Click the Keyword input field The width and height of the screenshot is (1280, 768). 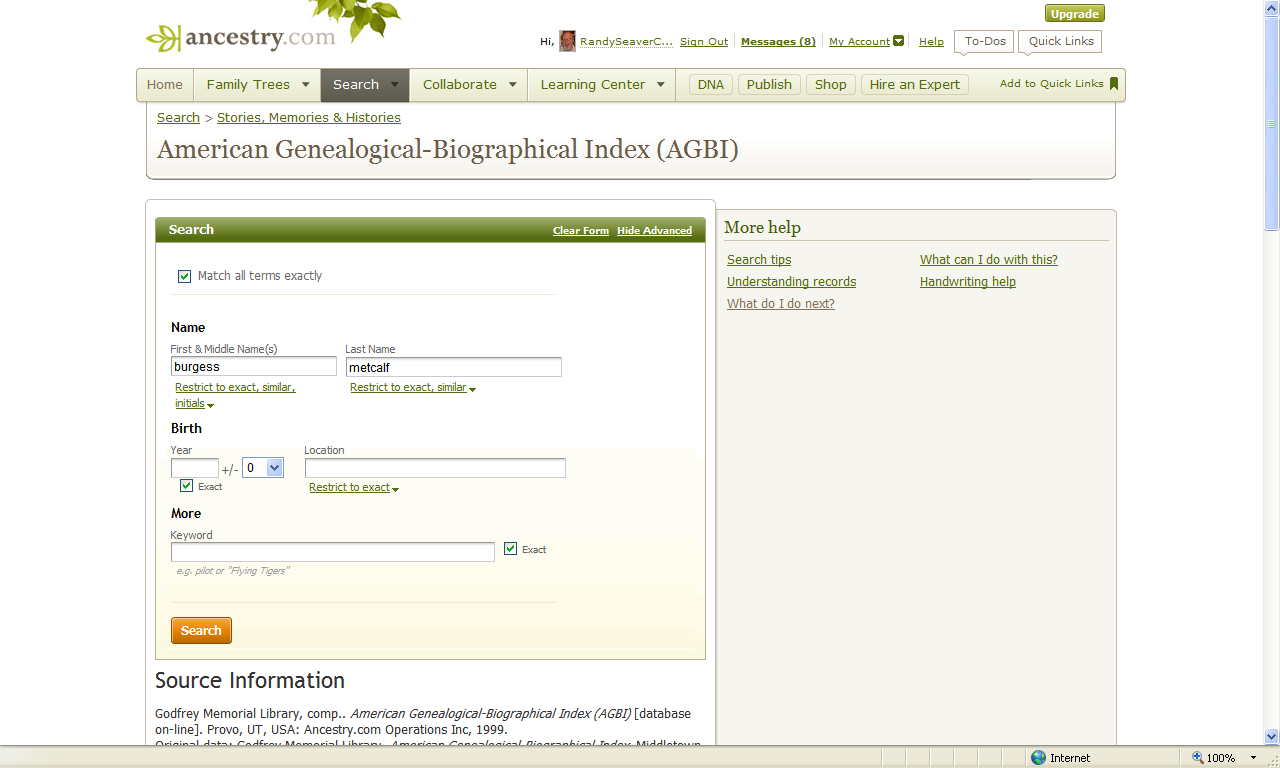pos(333,552)
